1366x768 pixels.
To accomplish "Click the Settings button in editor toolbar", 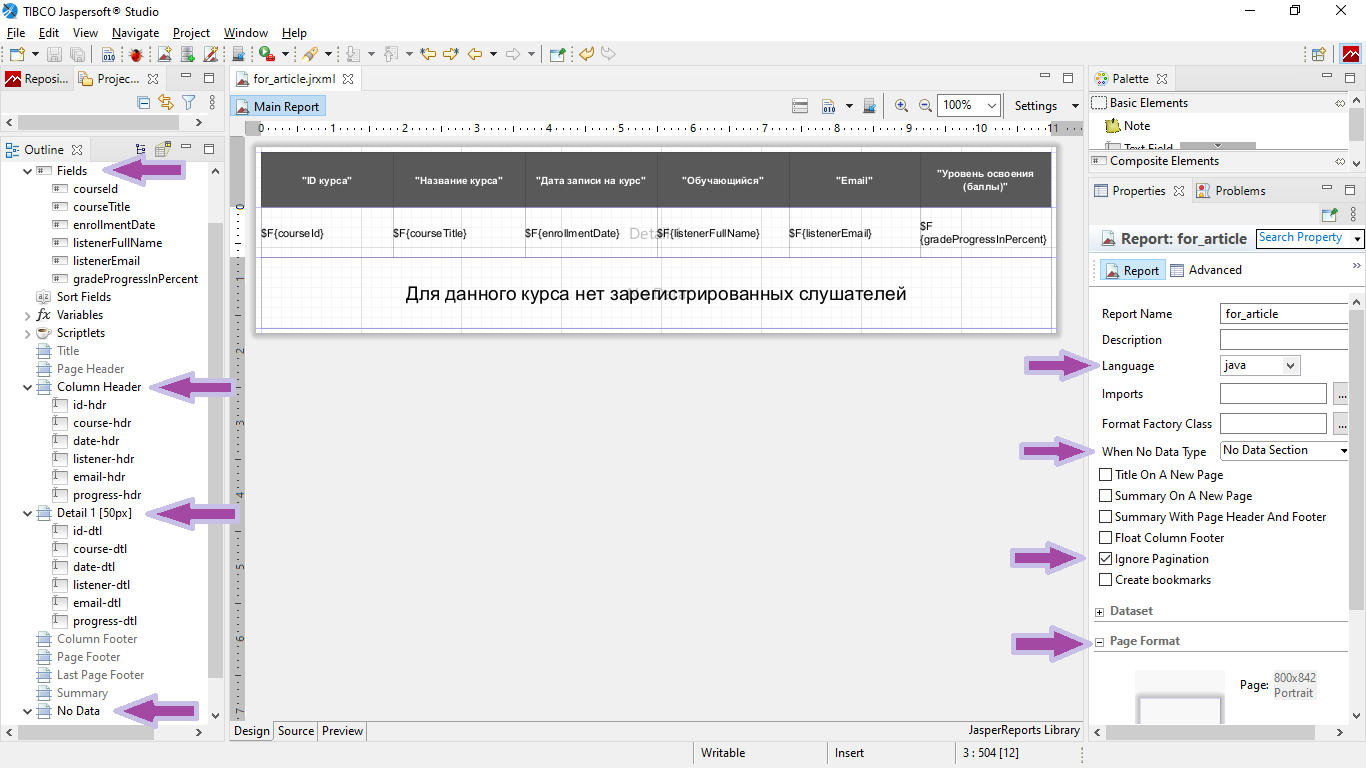I will [1035, 106].
